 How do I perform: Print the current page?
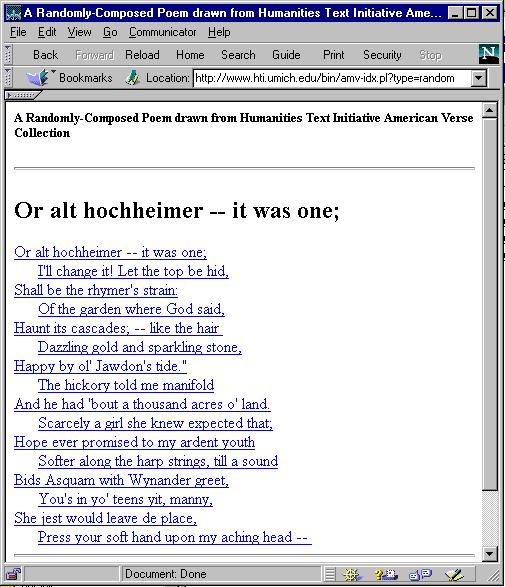click(334, 55)
